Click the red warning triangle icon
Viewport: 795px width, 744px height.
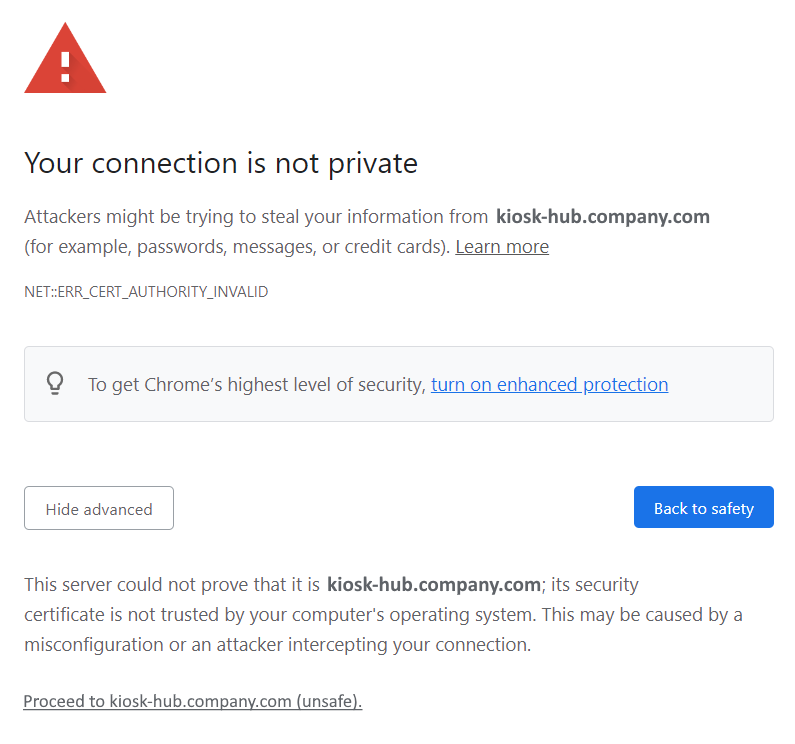click(65, 60)
